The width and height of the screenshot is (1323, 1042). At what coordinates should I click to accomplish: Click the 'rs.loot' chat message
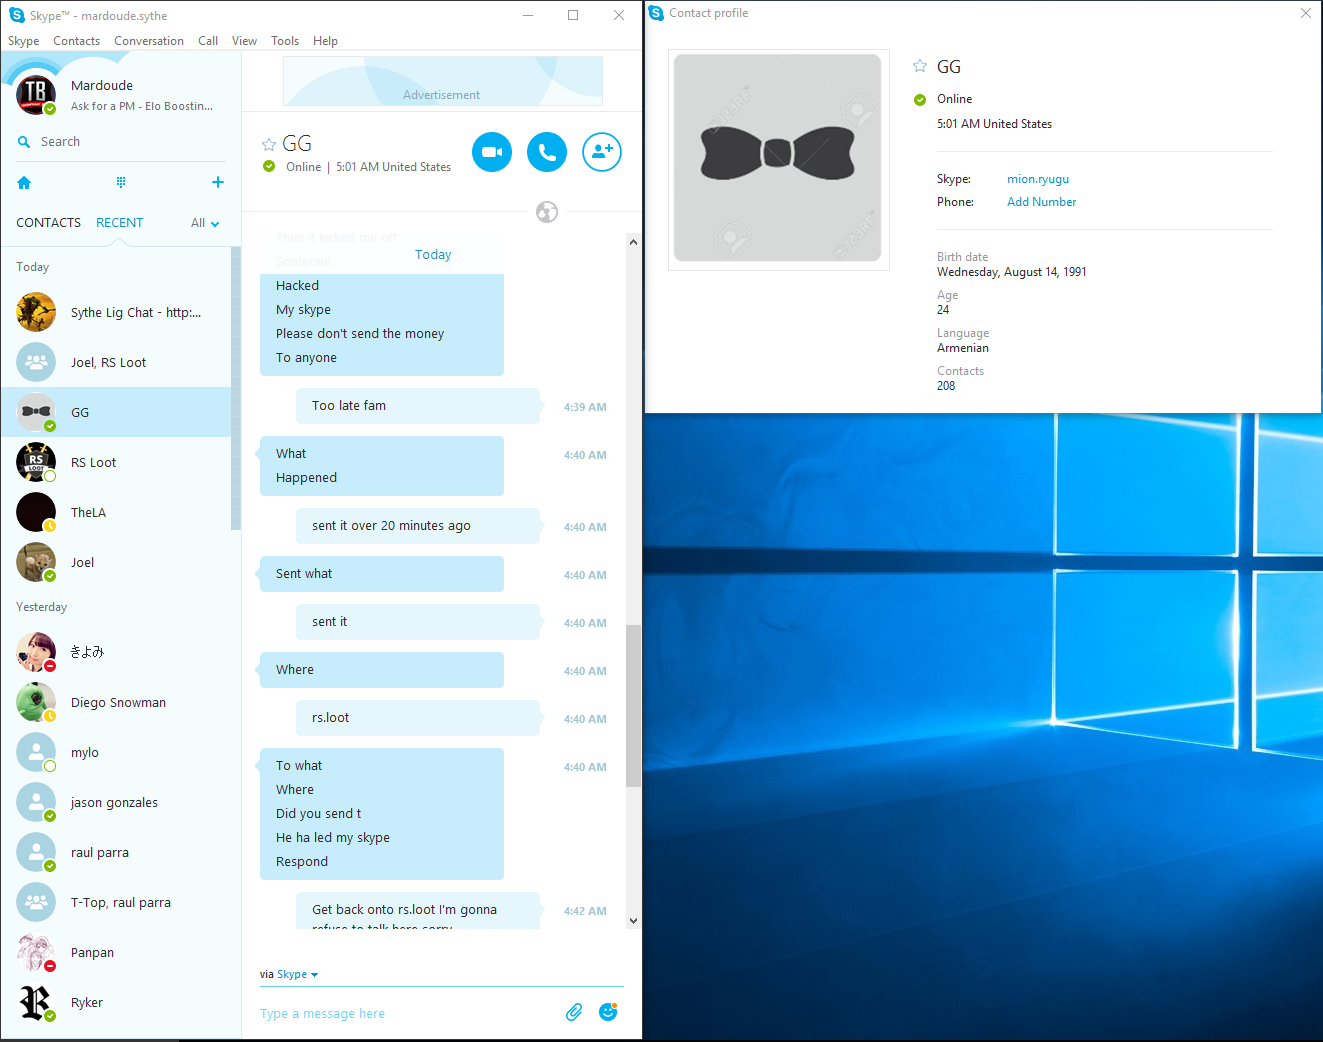pos(418,718)
